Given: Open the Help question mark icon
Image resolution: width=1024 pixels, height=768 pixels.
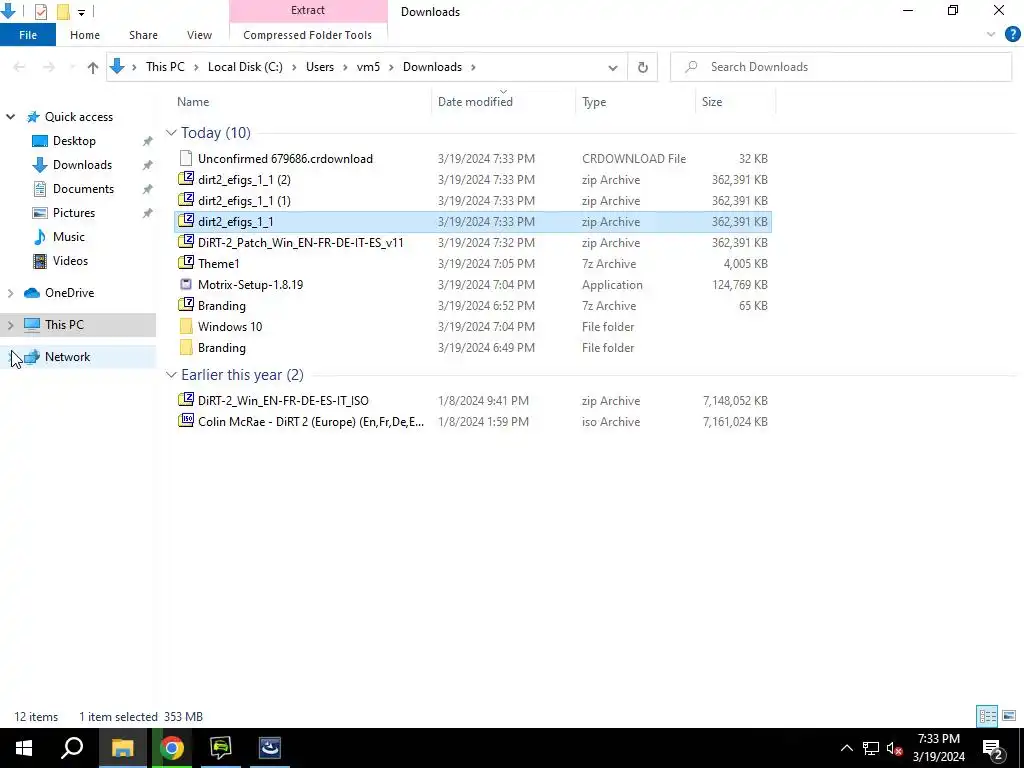Looking at the screenshot, I should tap(1012, 35).
